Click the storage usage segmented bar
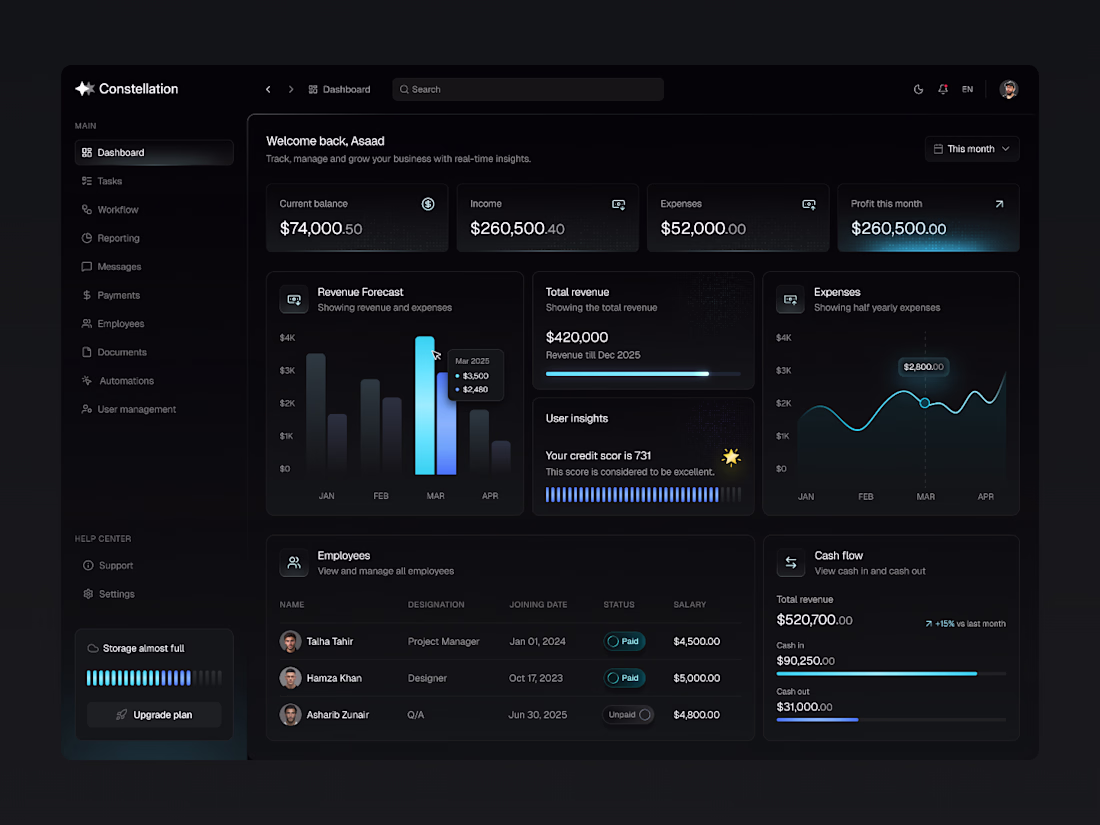Viewport: 1100px width, 825px height. click(154, 678)
